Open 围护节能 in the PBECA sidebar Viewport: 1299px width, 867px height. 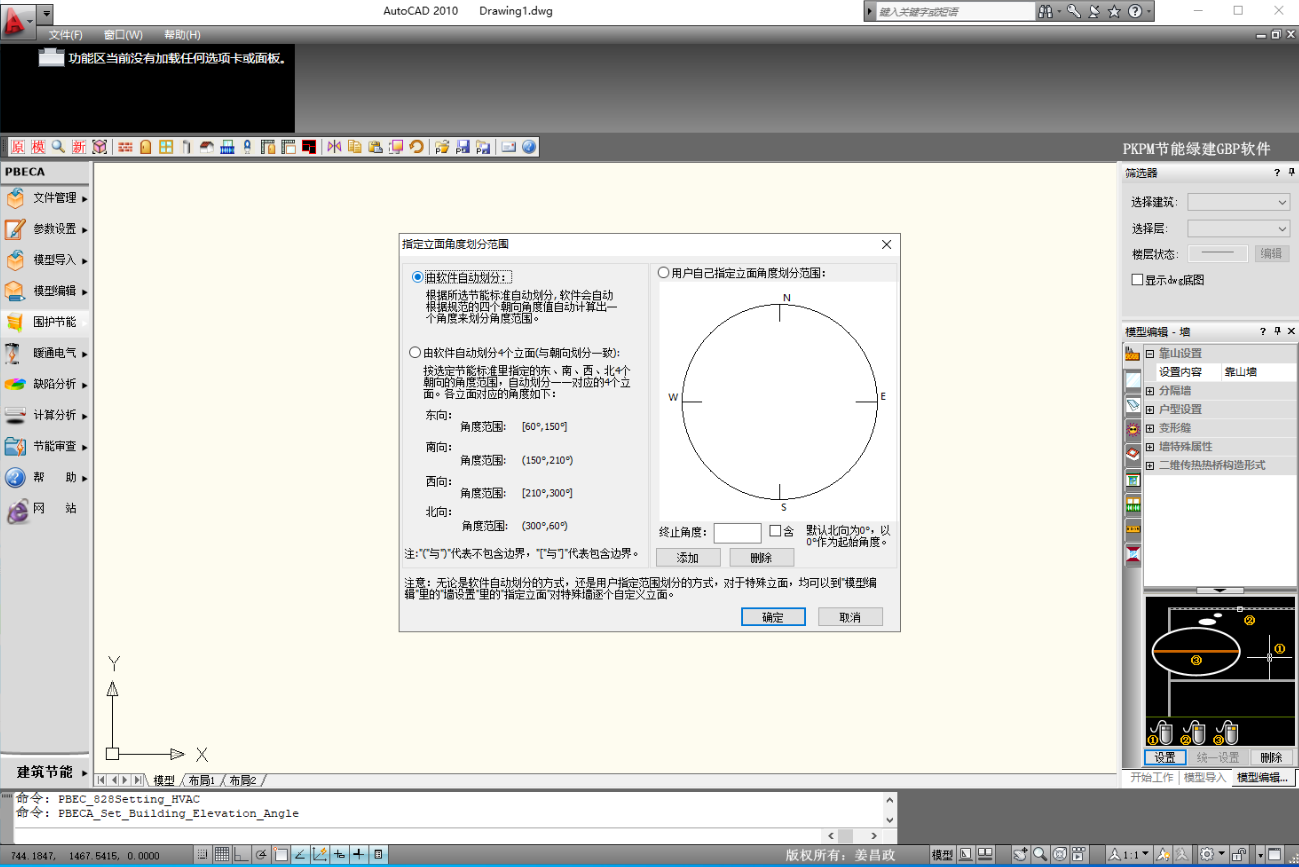(46, 322)
